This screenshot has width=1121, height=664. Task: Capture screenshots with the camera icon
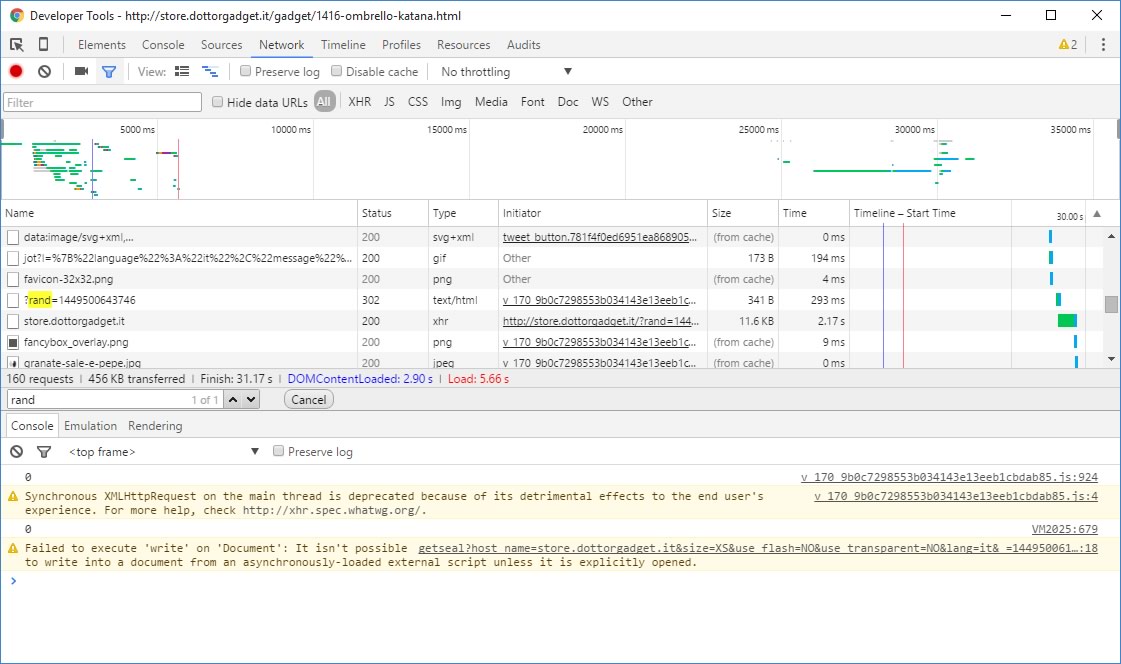pyautogui.click(x=81, y=71)
